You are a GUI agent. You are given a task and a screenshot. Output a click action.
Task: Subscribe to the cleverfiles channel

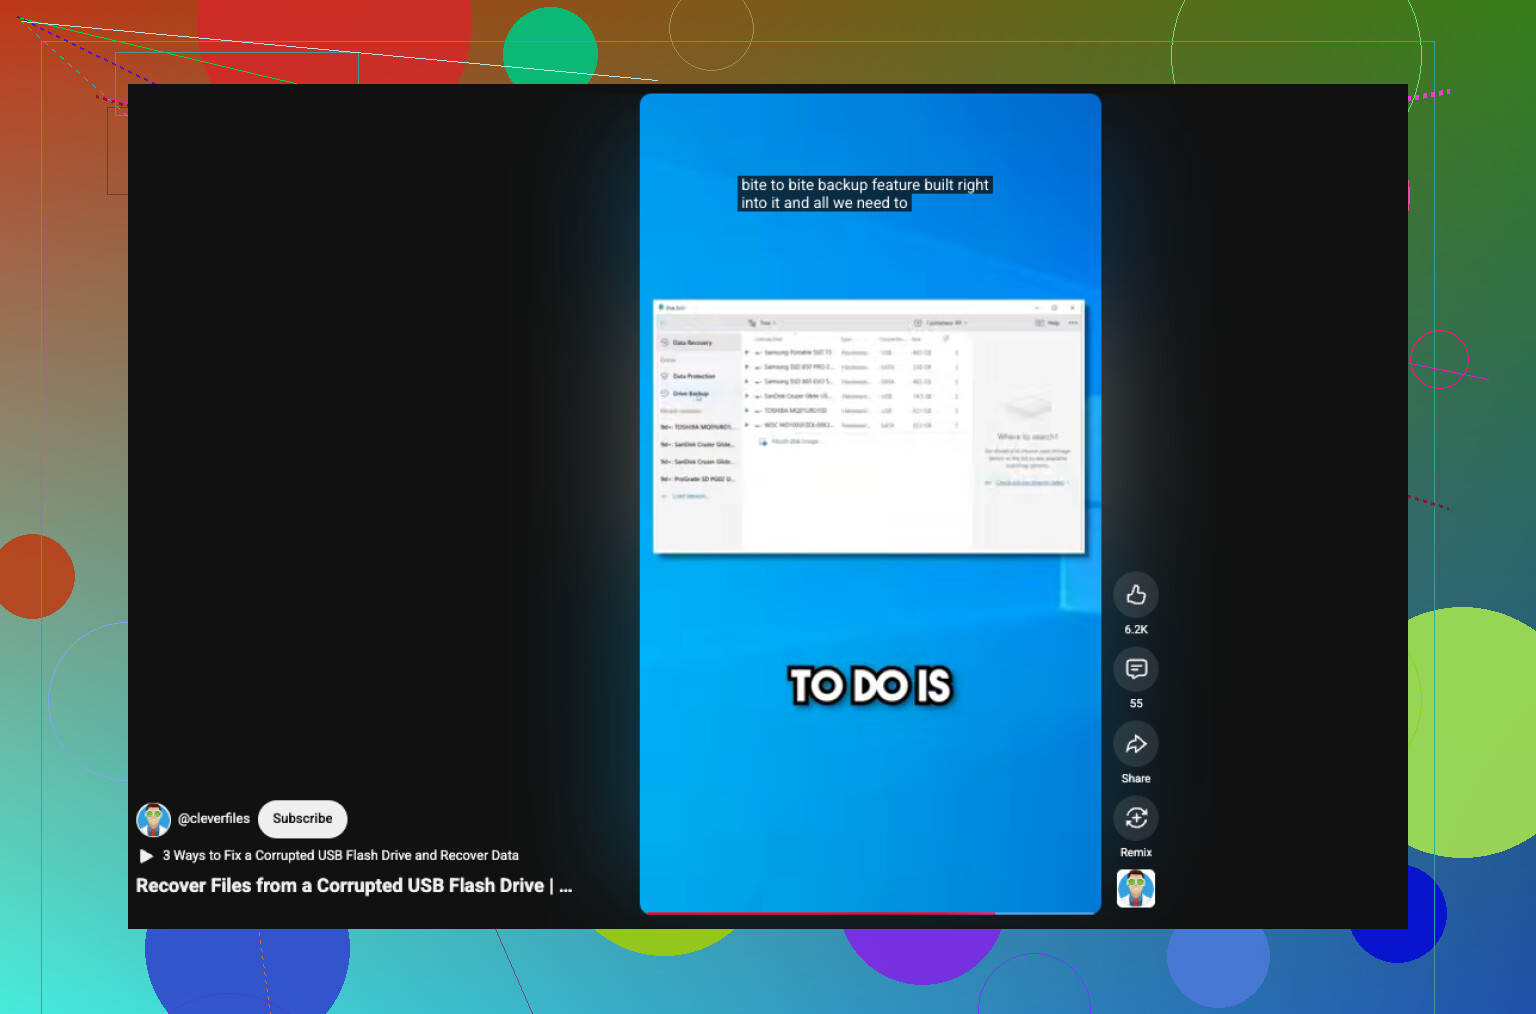pyautogui.click(x=302, y=819)
